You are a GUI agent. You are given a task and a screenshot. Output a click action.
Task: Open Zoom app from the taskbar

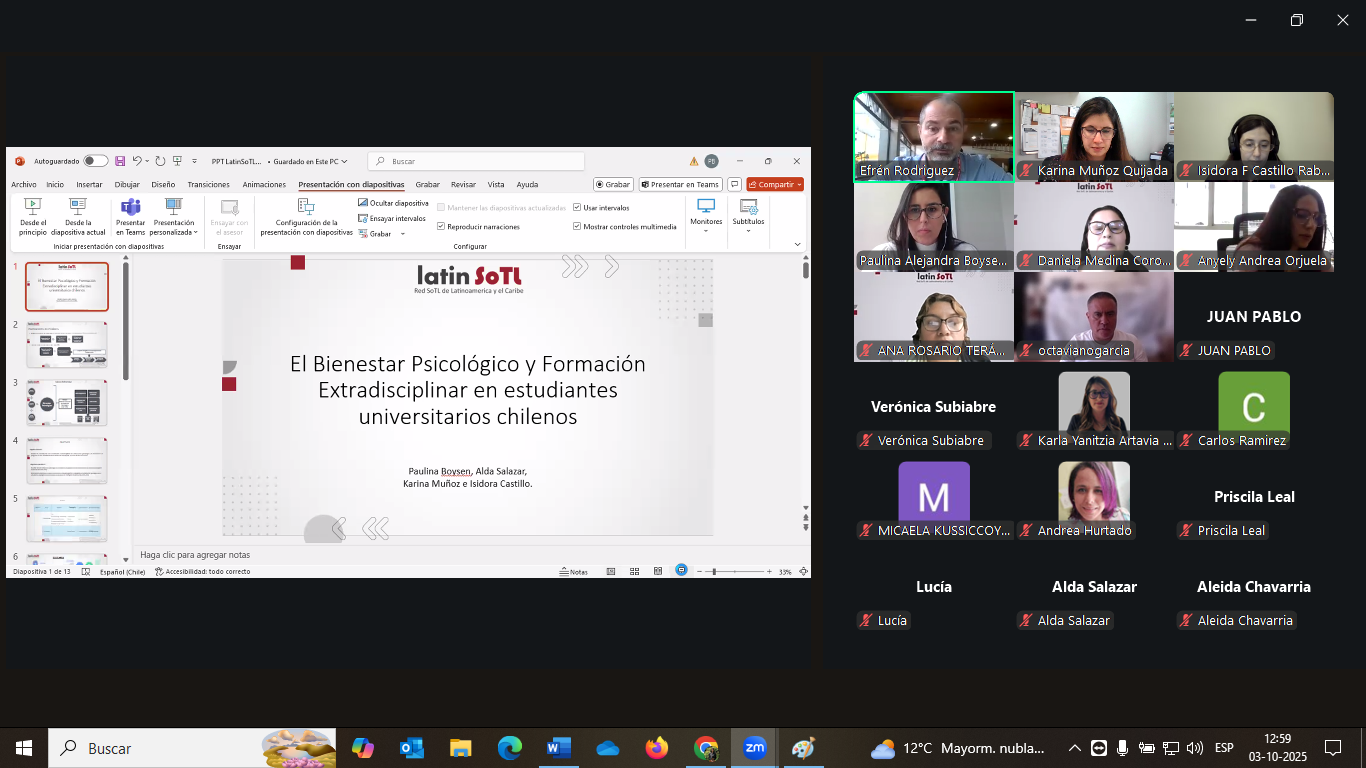754,748
